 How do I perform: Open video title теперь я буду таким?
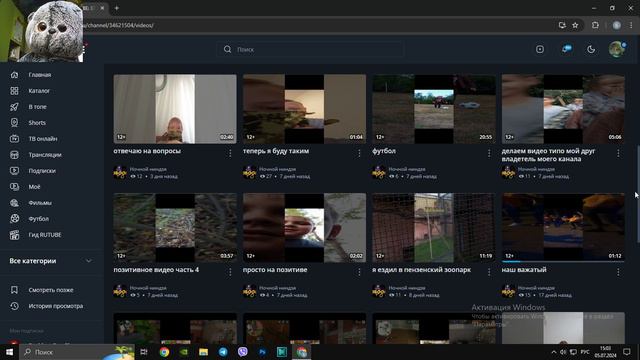pyautogui.click(x=276, y=151)
